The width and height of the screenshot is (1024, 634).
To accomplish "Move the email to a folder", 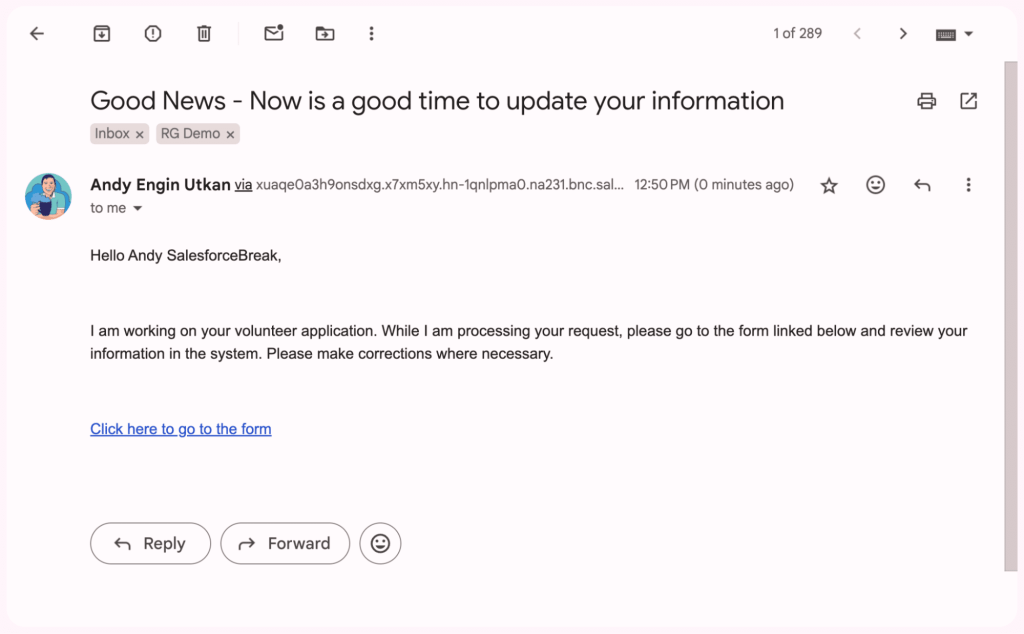I will [x=324, y=33].
